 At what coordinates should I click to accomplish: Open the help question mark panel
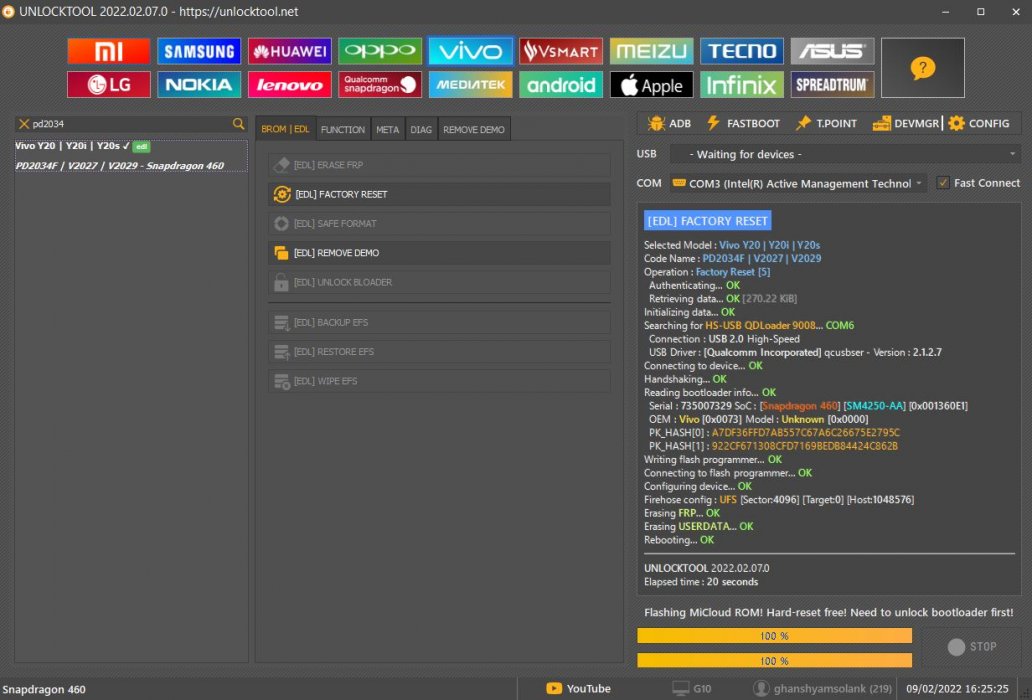[x=923, y=68]
